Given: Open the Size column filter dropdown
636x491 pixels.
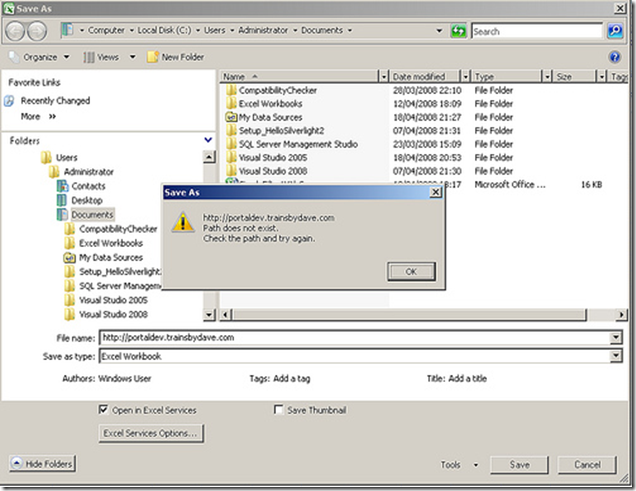Looking at the screenshot, I should (602, 76).
